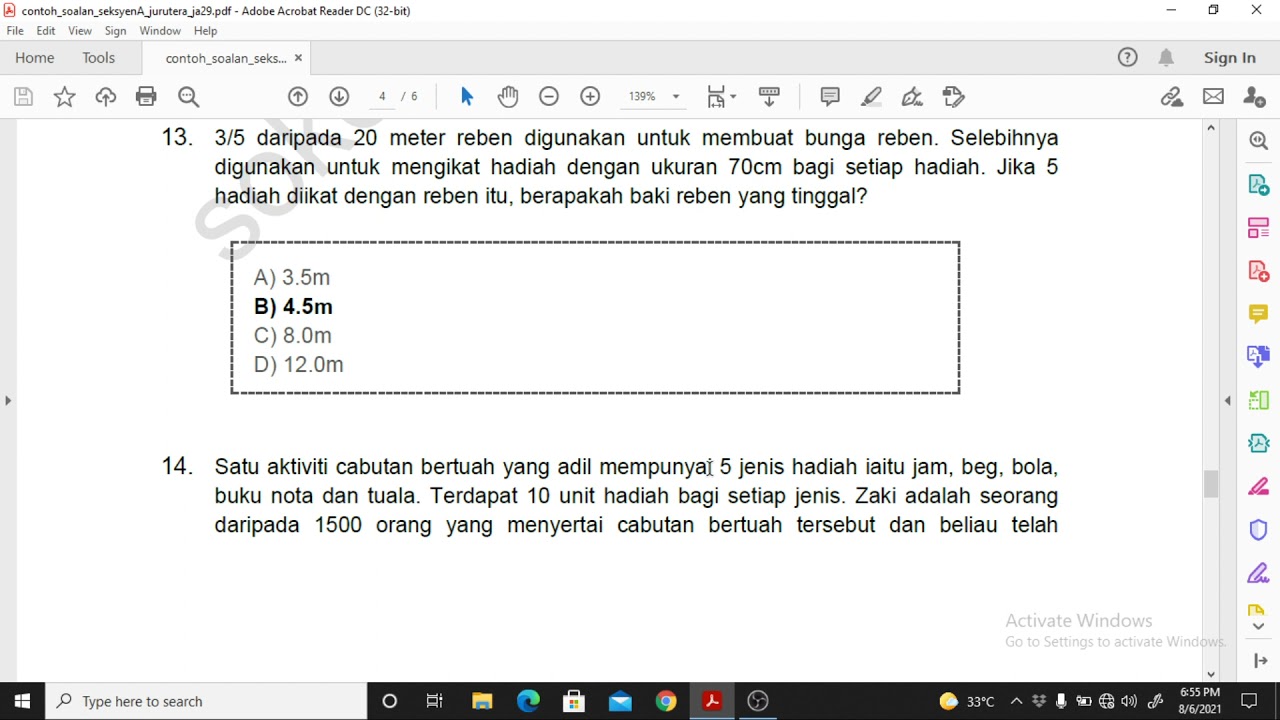This screenshot has width=1280, height=720.
Task: Close the contoh_soalan_seks document tab
Action: click(298, 58)
